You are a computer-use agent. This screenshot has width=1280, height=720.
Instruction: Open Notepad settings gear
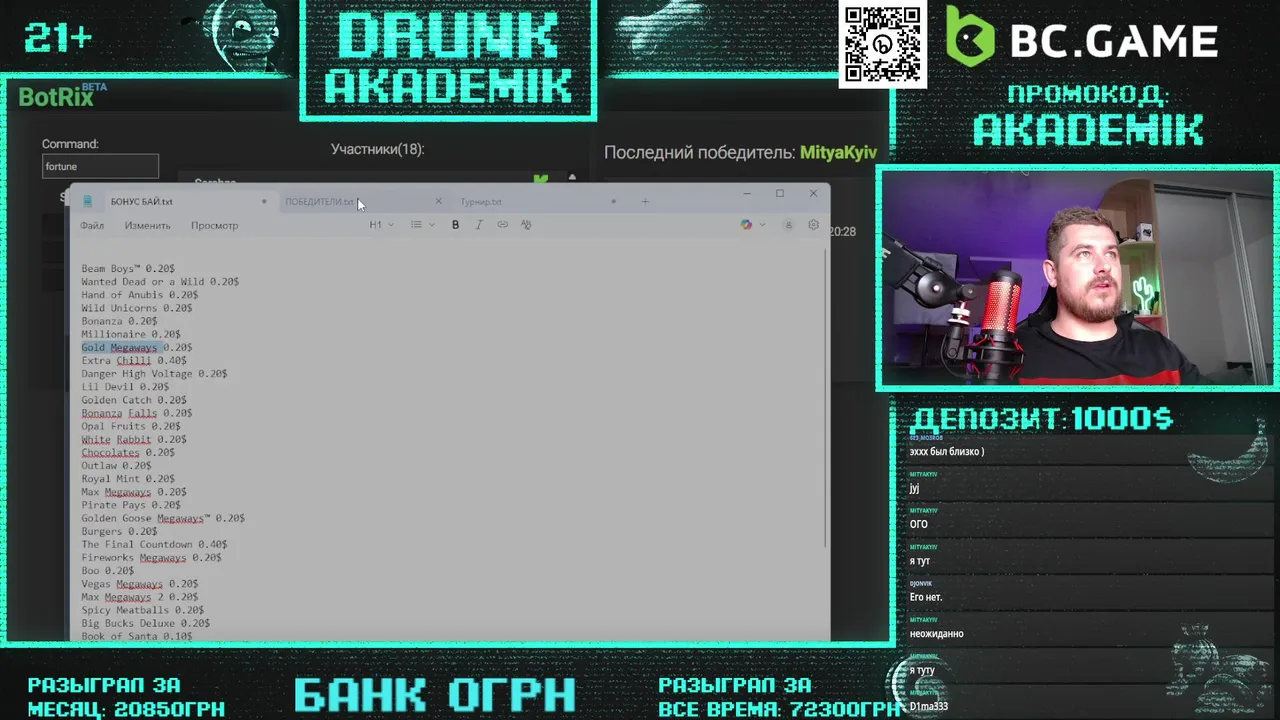pyautogui.click(x=813, y=225)
